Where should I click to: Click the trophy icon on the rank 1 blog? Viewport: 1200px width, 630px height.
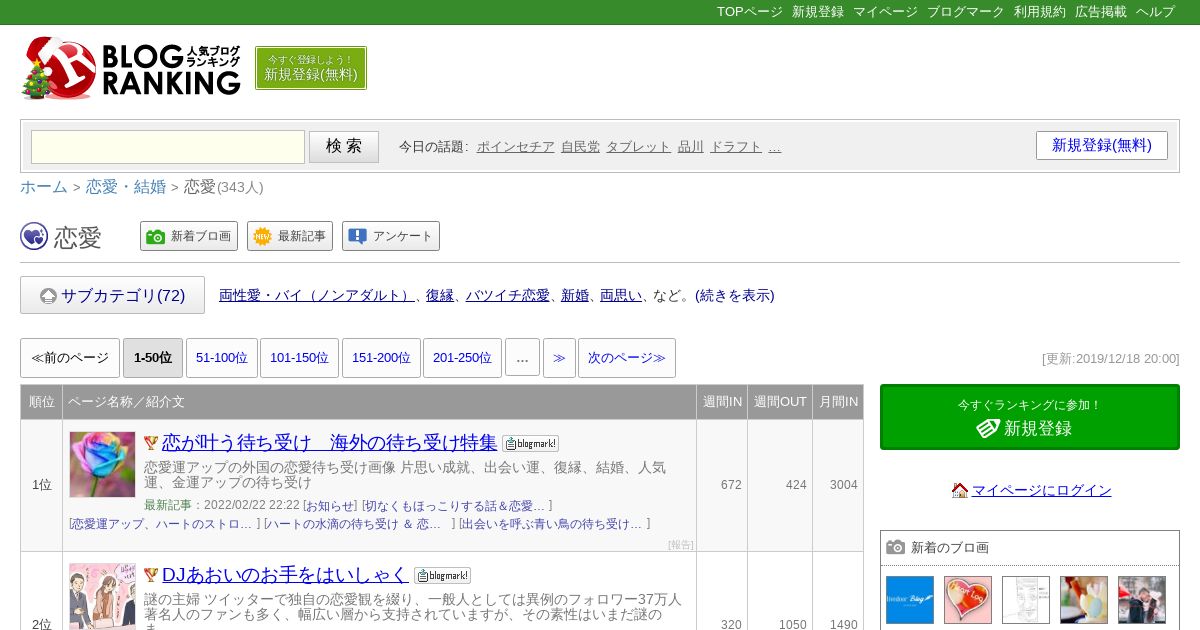[x=151, y=443]
